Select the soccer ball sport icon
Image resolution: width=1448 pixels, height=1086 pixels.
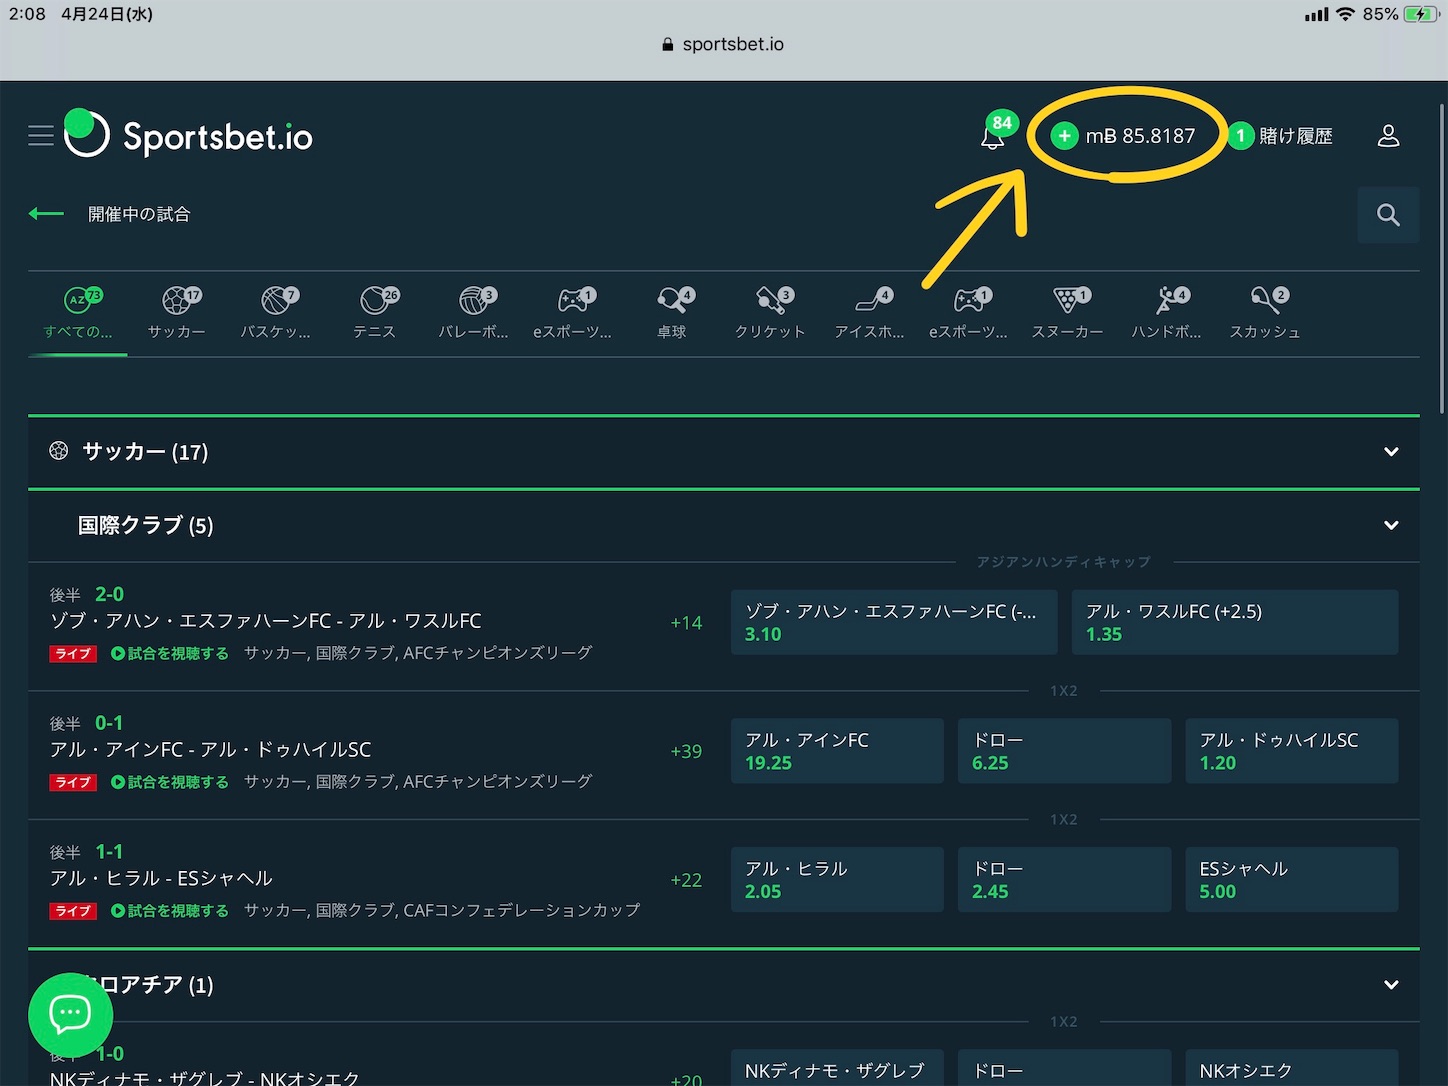coord(177,299)
